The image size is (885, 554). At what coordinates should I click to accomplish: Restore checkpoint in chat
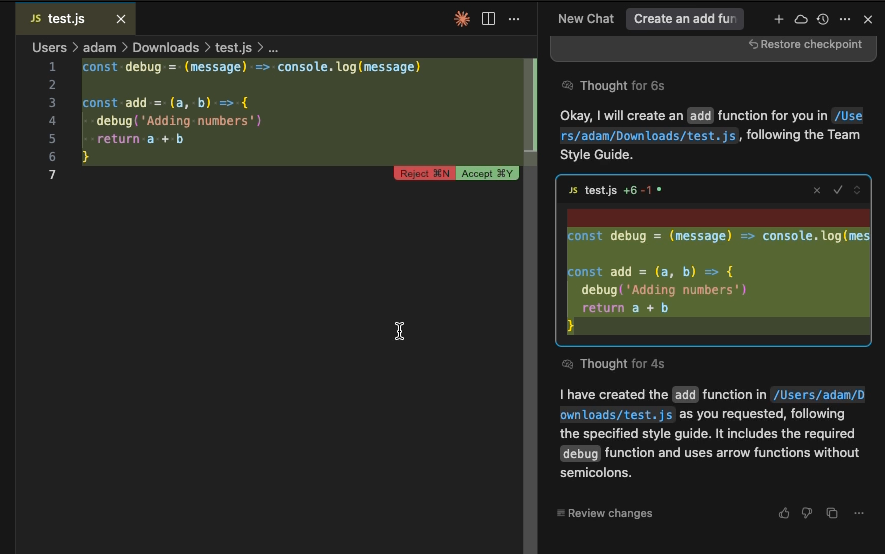click(805, 44)
